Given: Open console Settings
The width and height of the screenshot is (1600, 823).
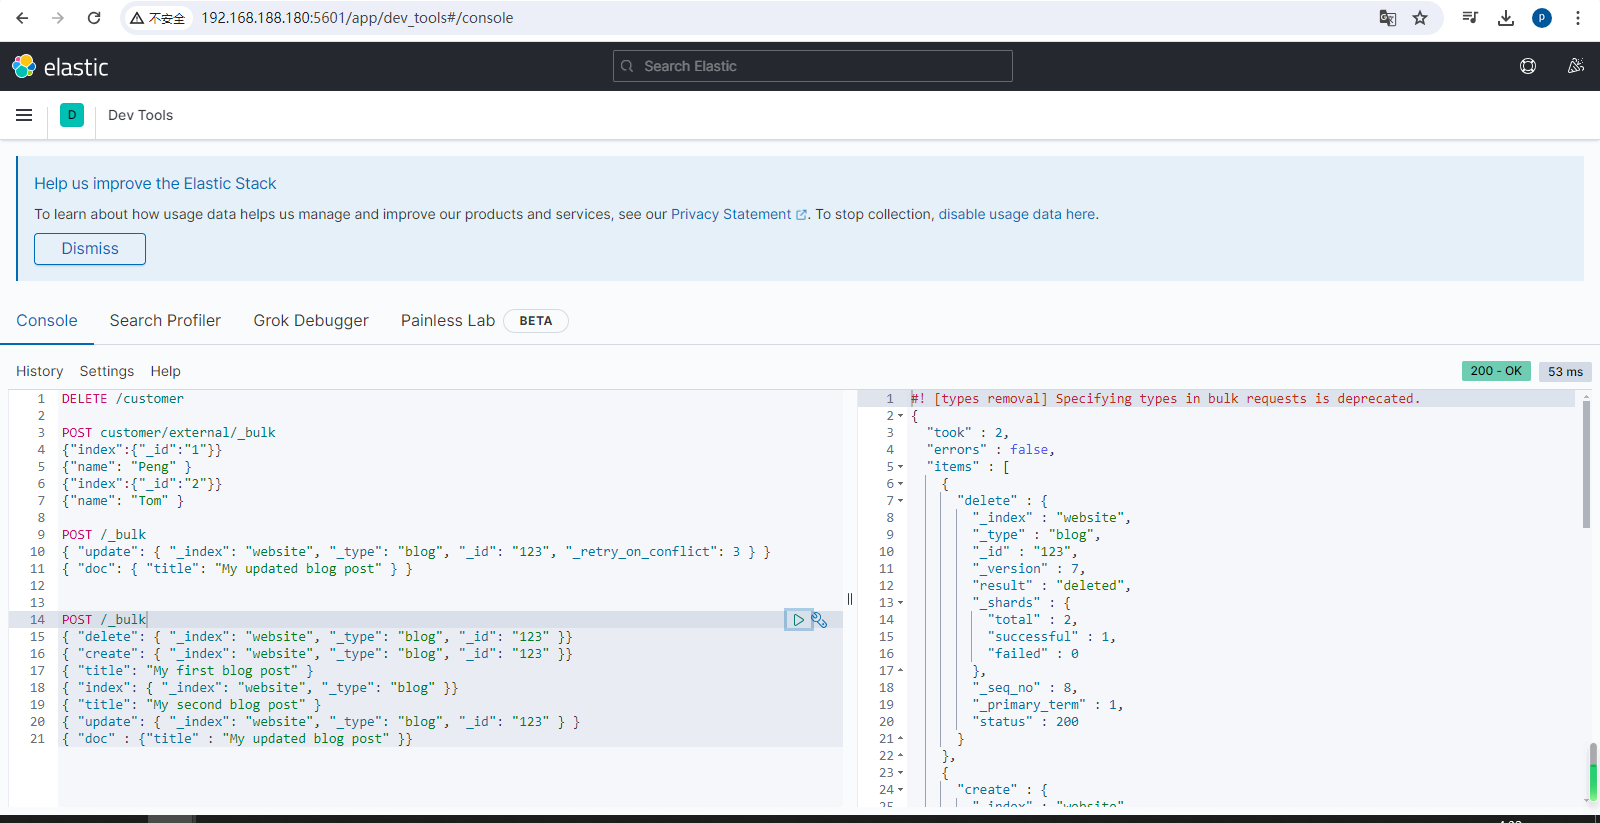Looking at the screenshot, I should [x=107, y=371].
